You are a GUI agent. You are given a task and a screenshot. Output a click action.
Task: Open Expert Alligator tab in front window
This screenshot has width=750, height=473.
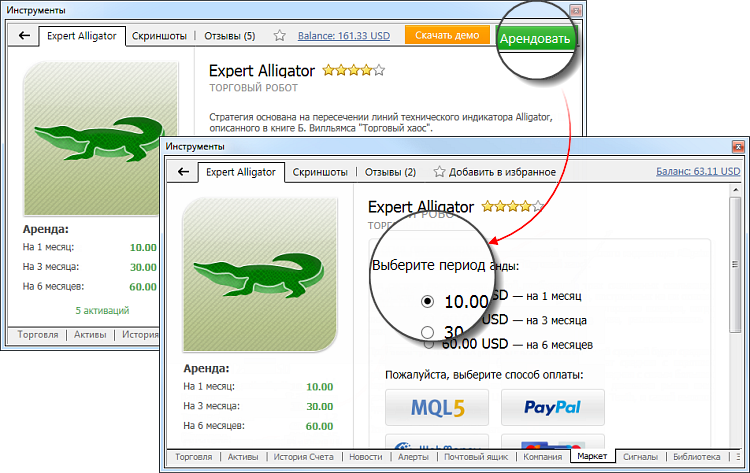click(241, 172)
